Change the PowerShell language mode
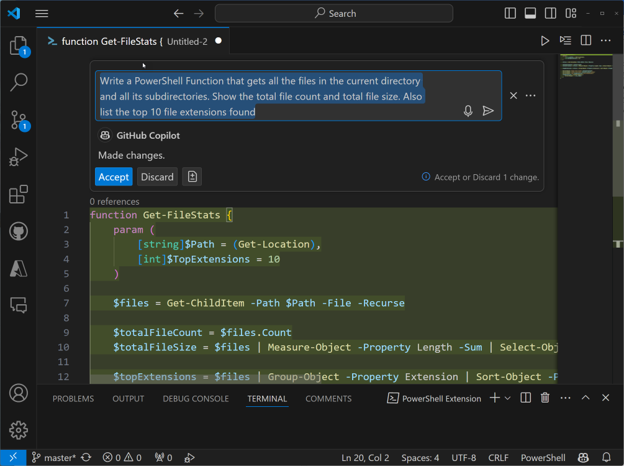624x466 pixels. (x=543, y=458)
